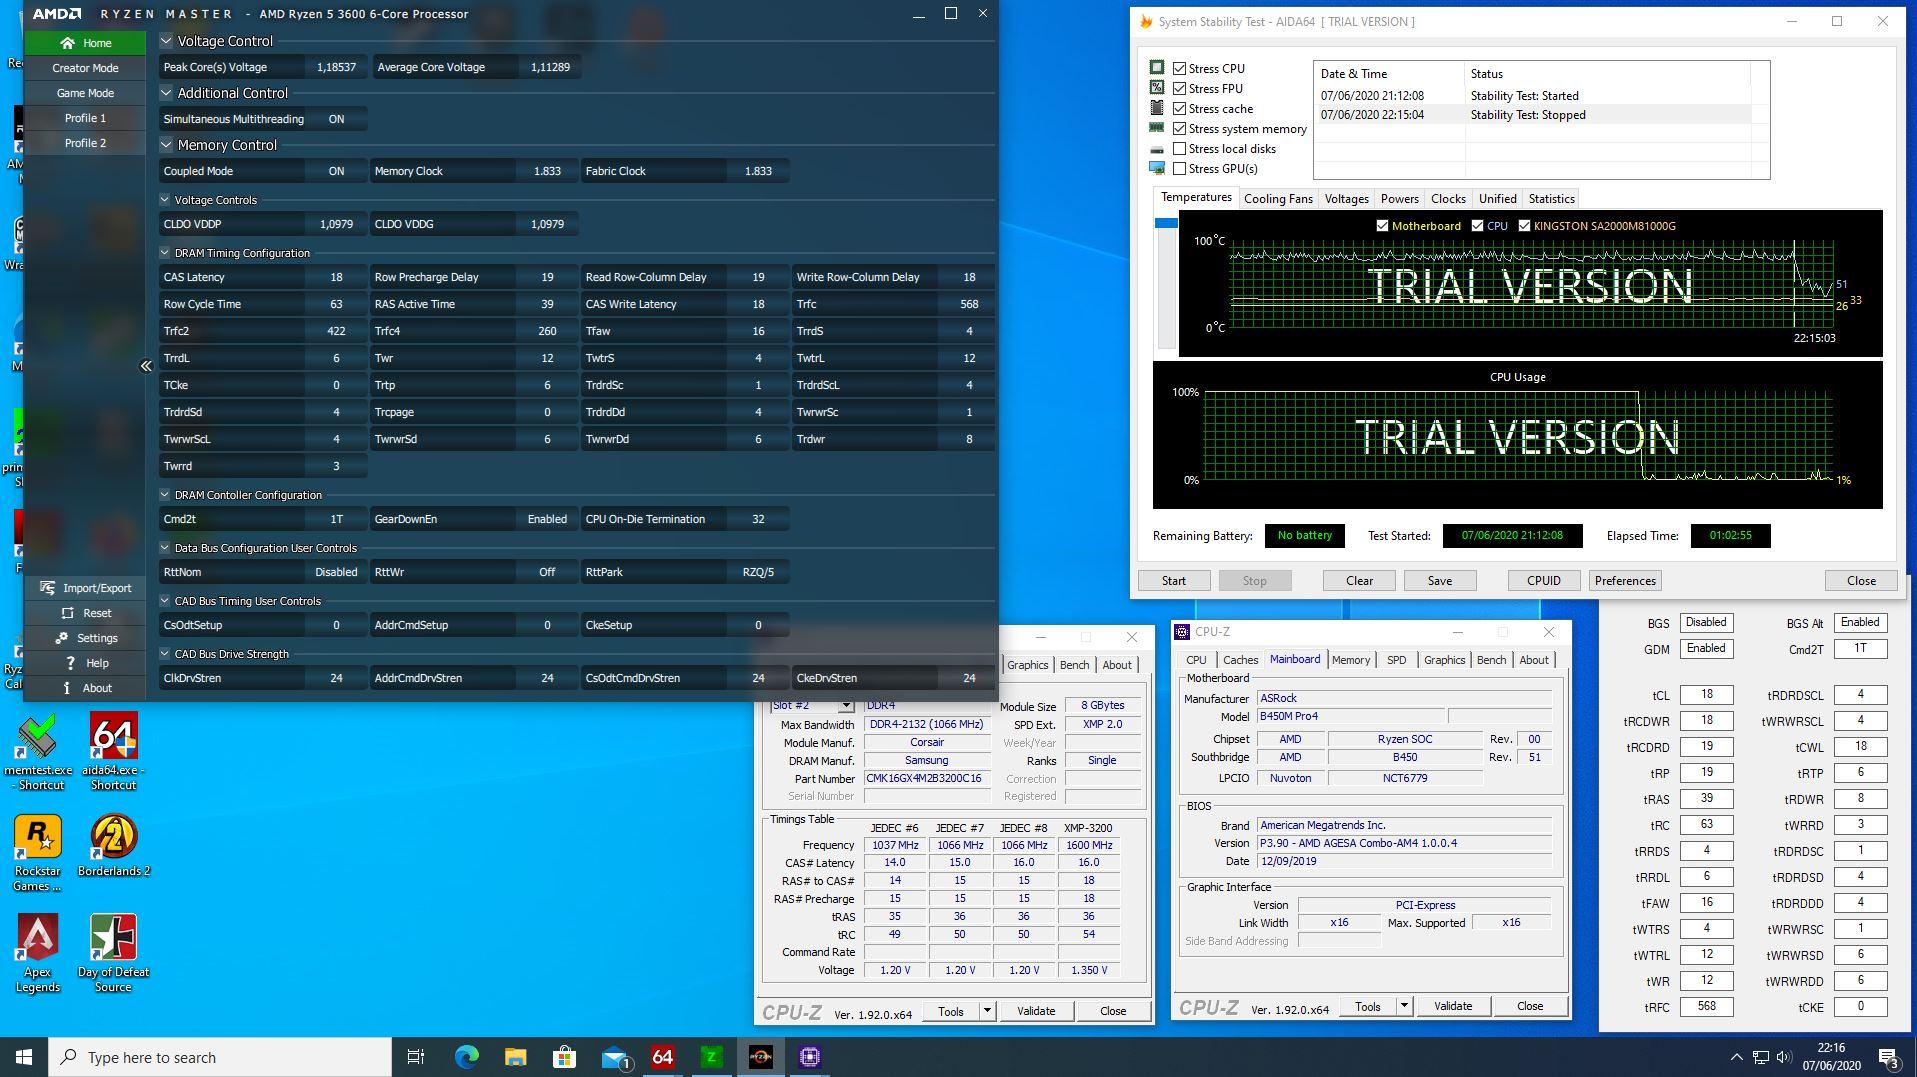This screenshot has width=1917, height=1077.
Task: Select Creator Mode in Ryzen Master
Action: tap(85, 68)
